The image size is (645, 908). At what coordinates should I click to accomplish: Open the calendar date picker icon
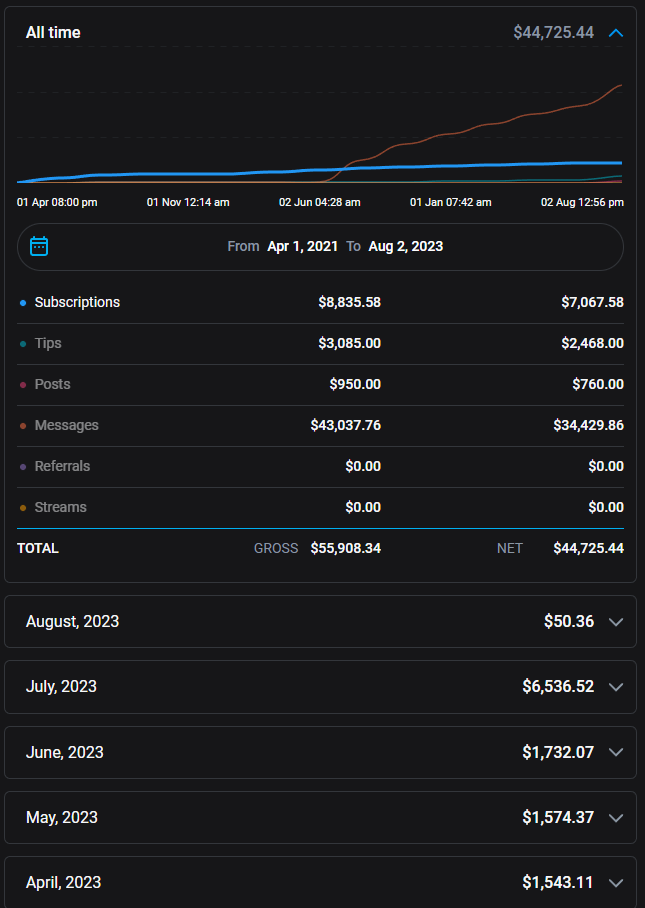[39, 246]
